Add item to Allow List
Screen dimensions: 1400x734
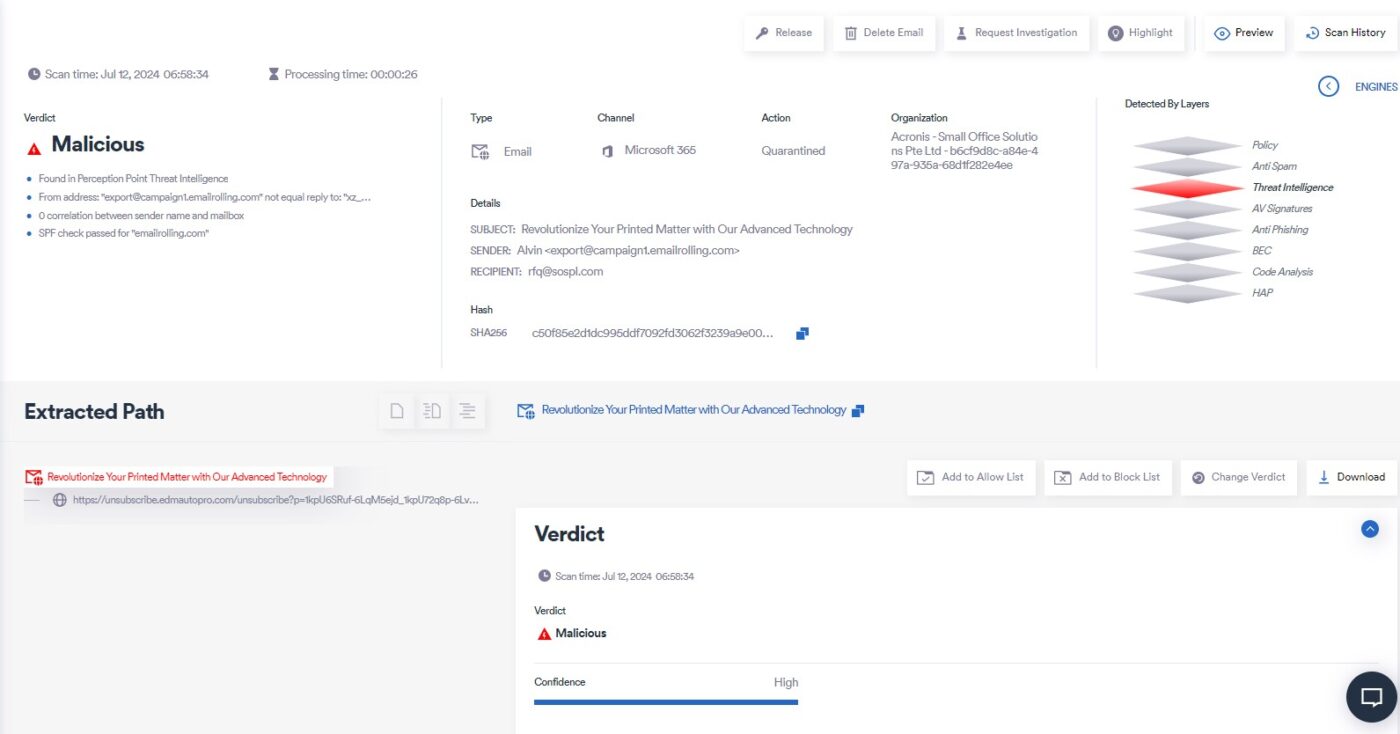tap(971, 477)
